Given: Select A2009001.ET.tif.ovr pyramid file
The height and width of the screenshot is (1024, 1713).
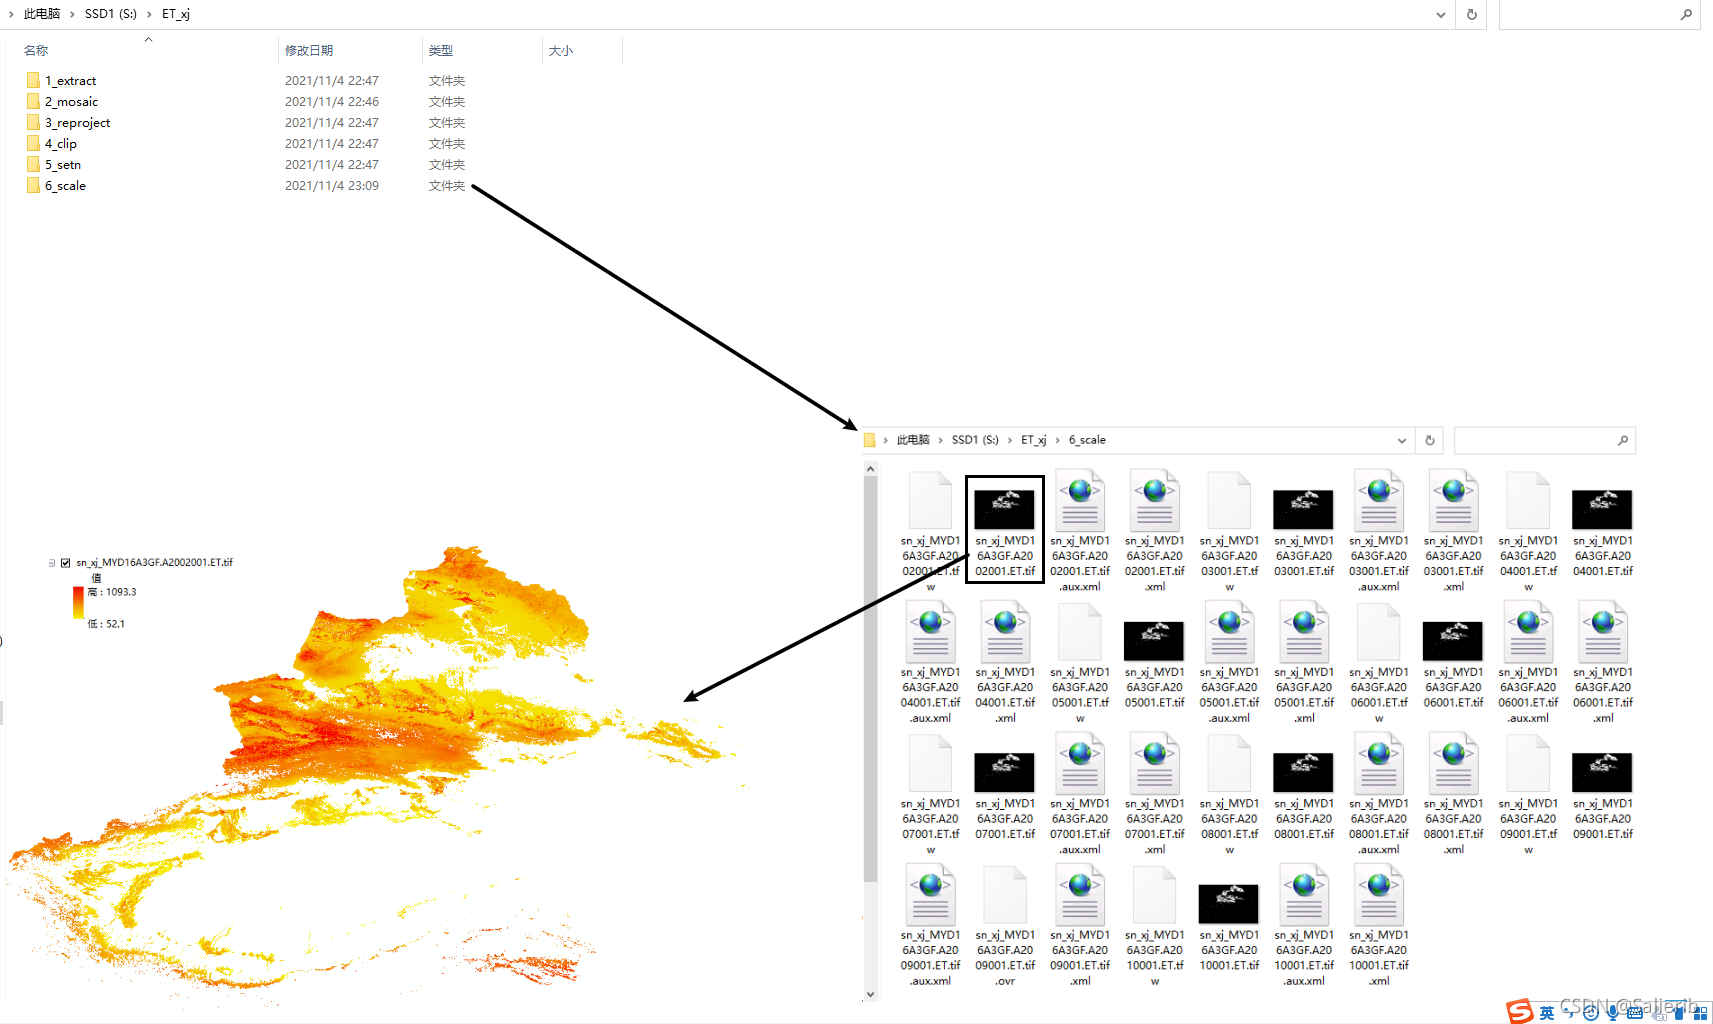Looking at the screenshot, I should [1005, 926].
